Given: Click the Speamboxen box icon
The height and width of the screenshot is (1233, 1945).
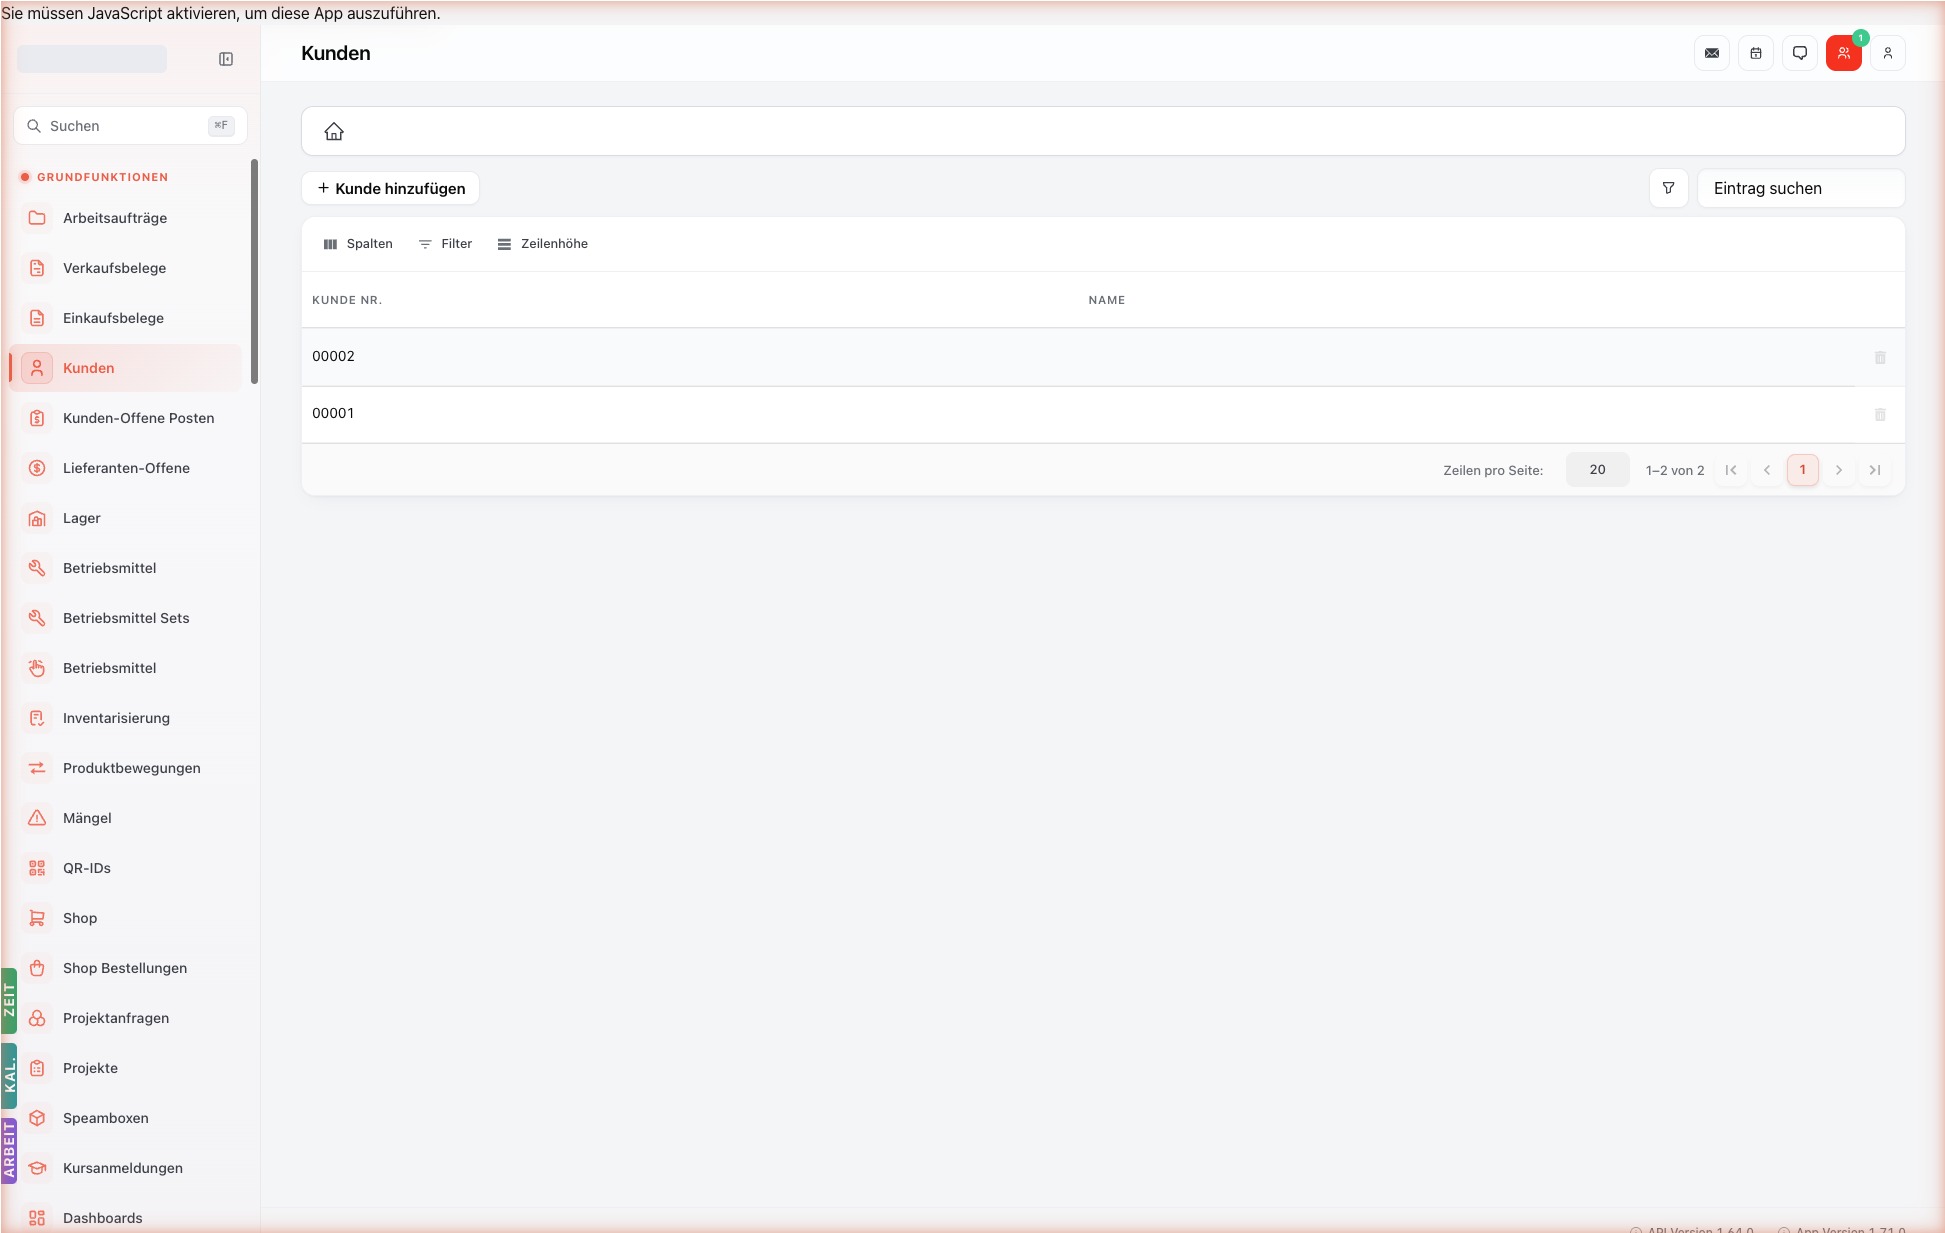Looking at the screenshot, I should point(37,1118).
